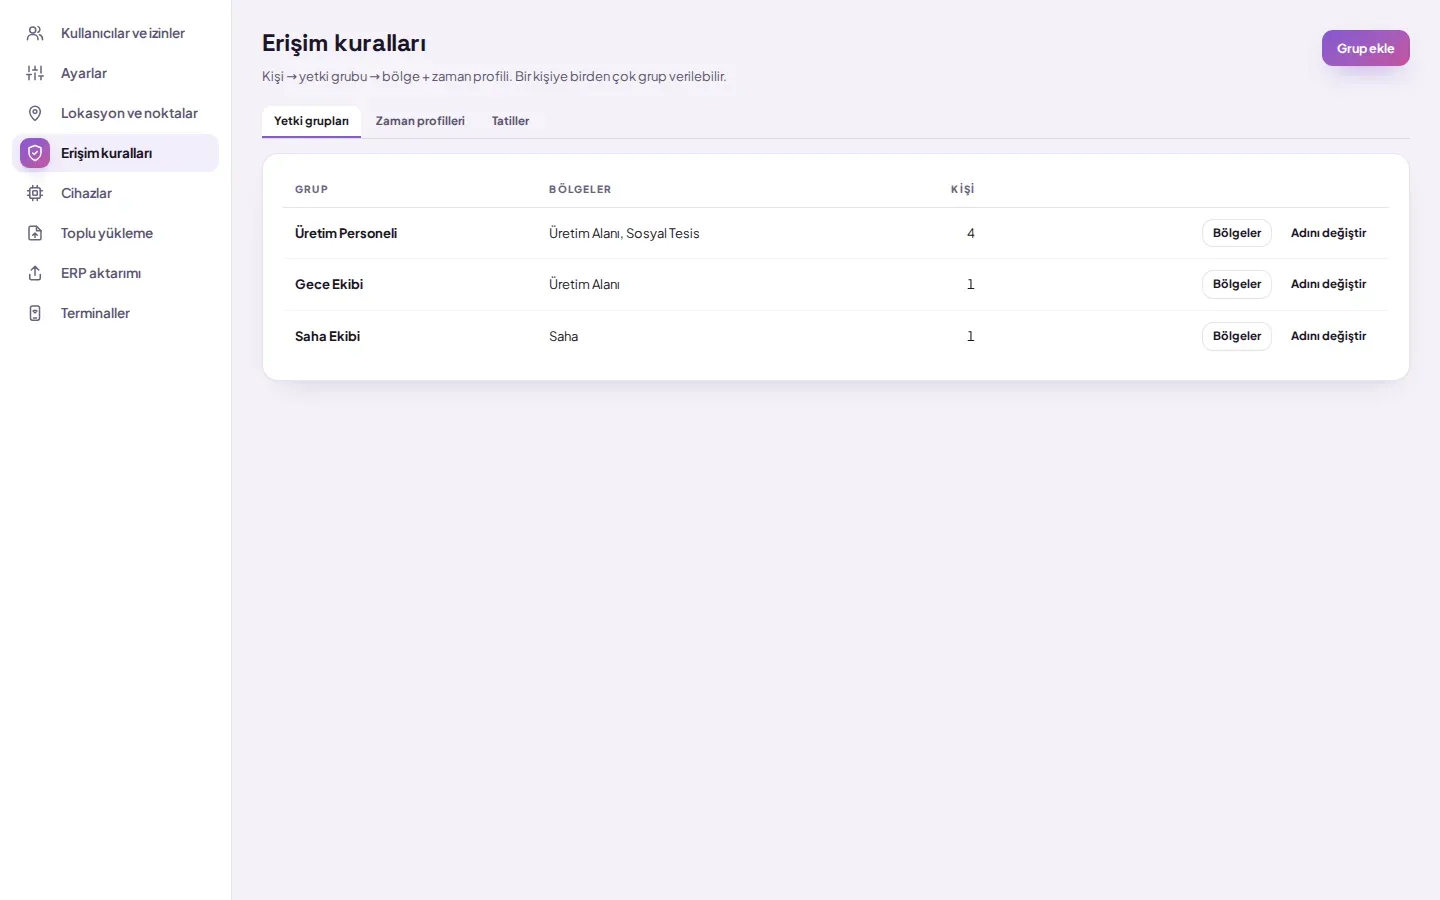Open the Terminaller device icon
Viewport: 1440px width, 900px height.
pos(35,313)
